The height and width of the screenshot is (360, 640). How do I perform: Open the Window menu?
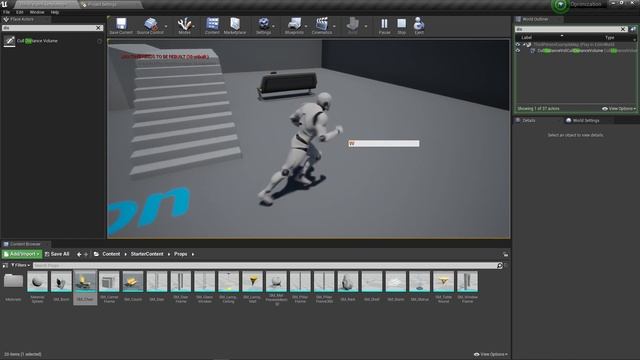pos(37,12)
